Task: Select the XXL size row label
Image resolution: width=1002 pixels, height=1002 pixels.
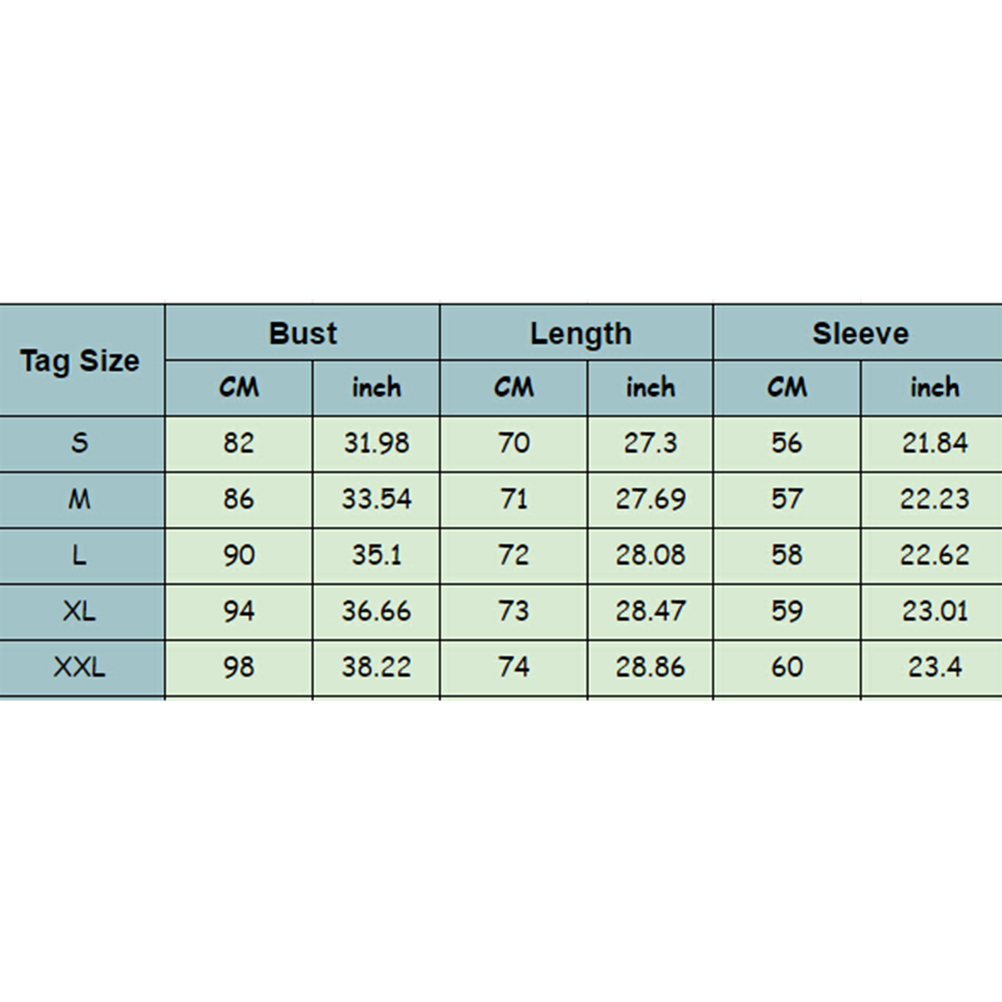Action: [80, 667]
